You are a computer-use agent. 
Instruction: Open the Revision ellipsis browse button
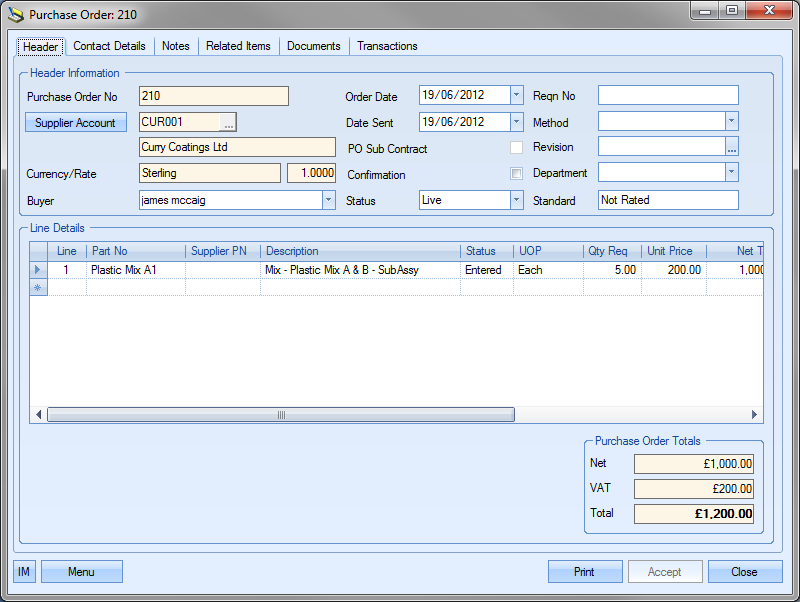pyautogui.click(x=732, y=147)
